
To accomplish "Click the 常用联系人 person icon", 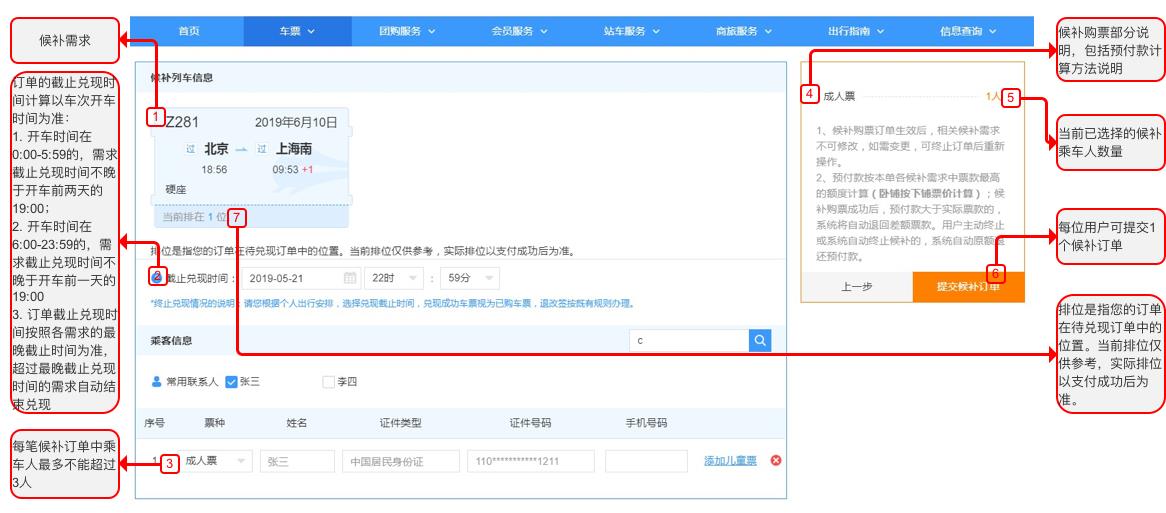I will click(x=156, y=381).
